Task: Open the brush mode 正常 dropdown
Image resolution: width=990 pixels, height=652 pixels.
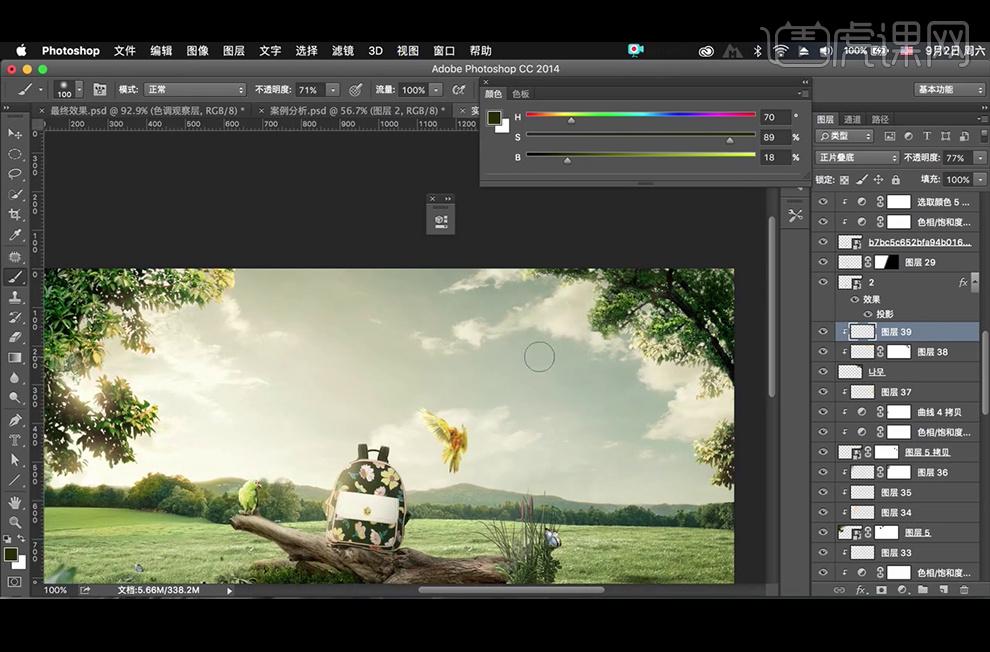Action: tap(194, 90)
